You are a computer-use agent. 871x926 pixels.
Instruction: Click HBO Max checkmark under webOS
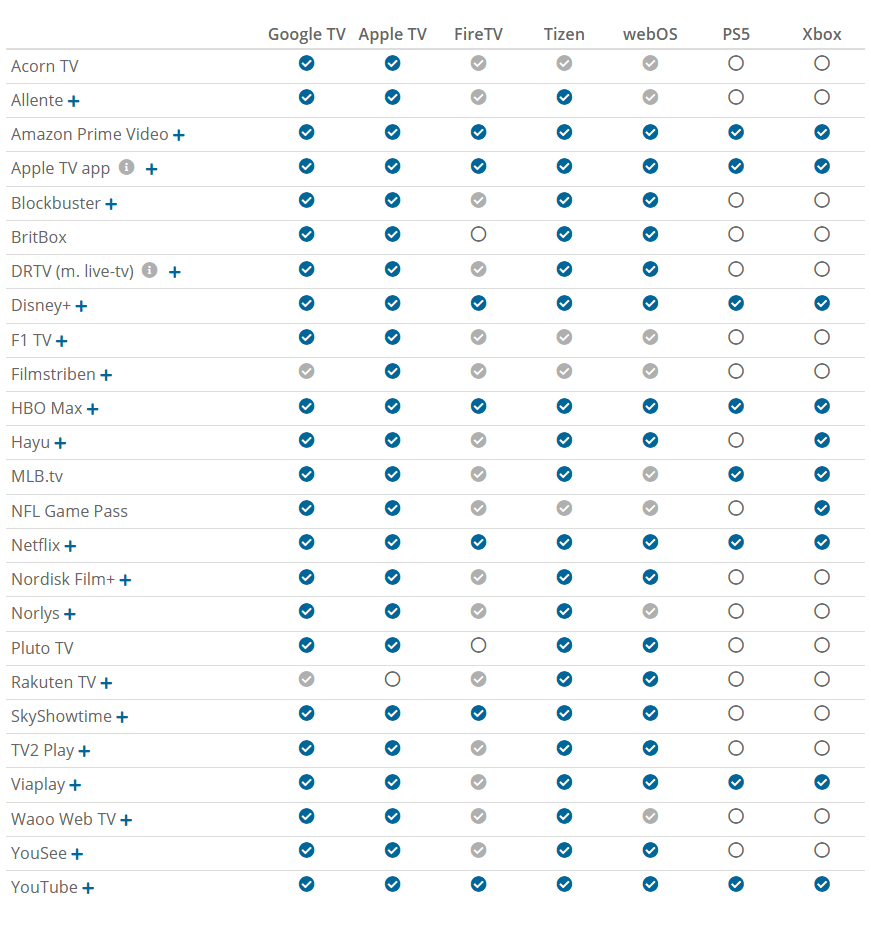[650, 406]
